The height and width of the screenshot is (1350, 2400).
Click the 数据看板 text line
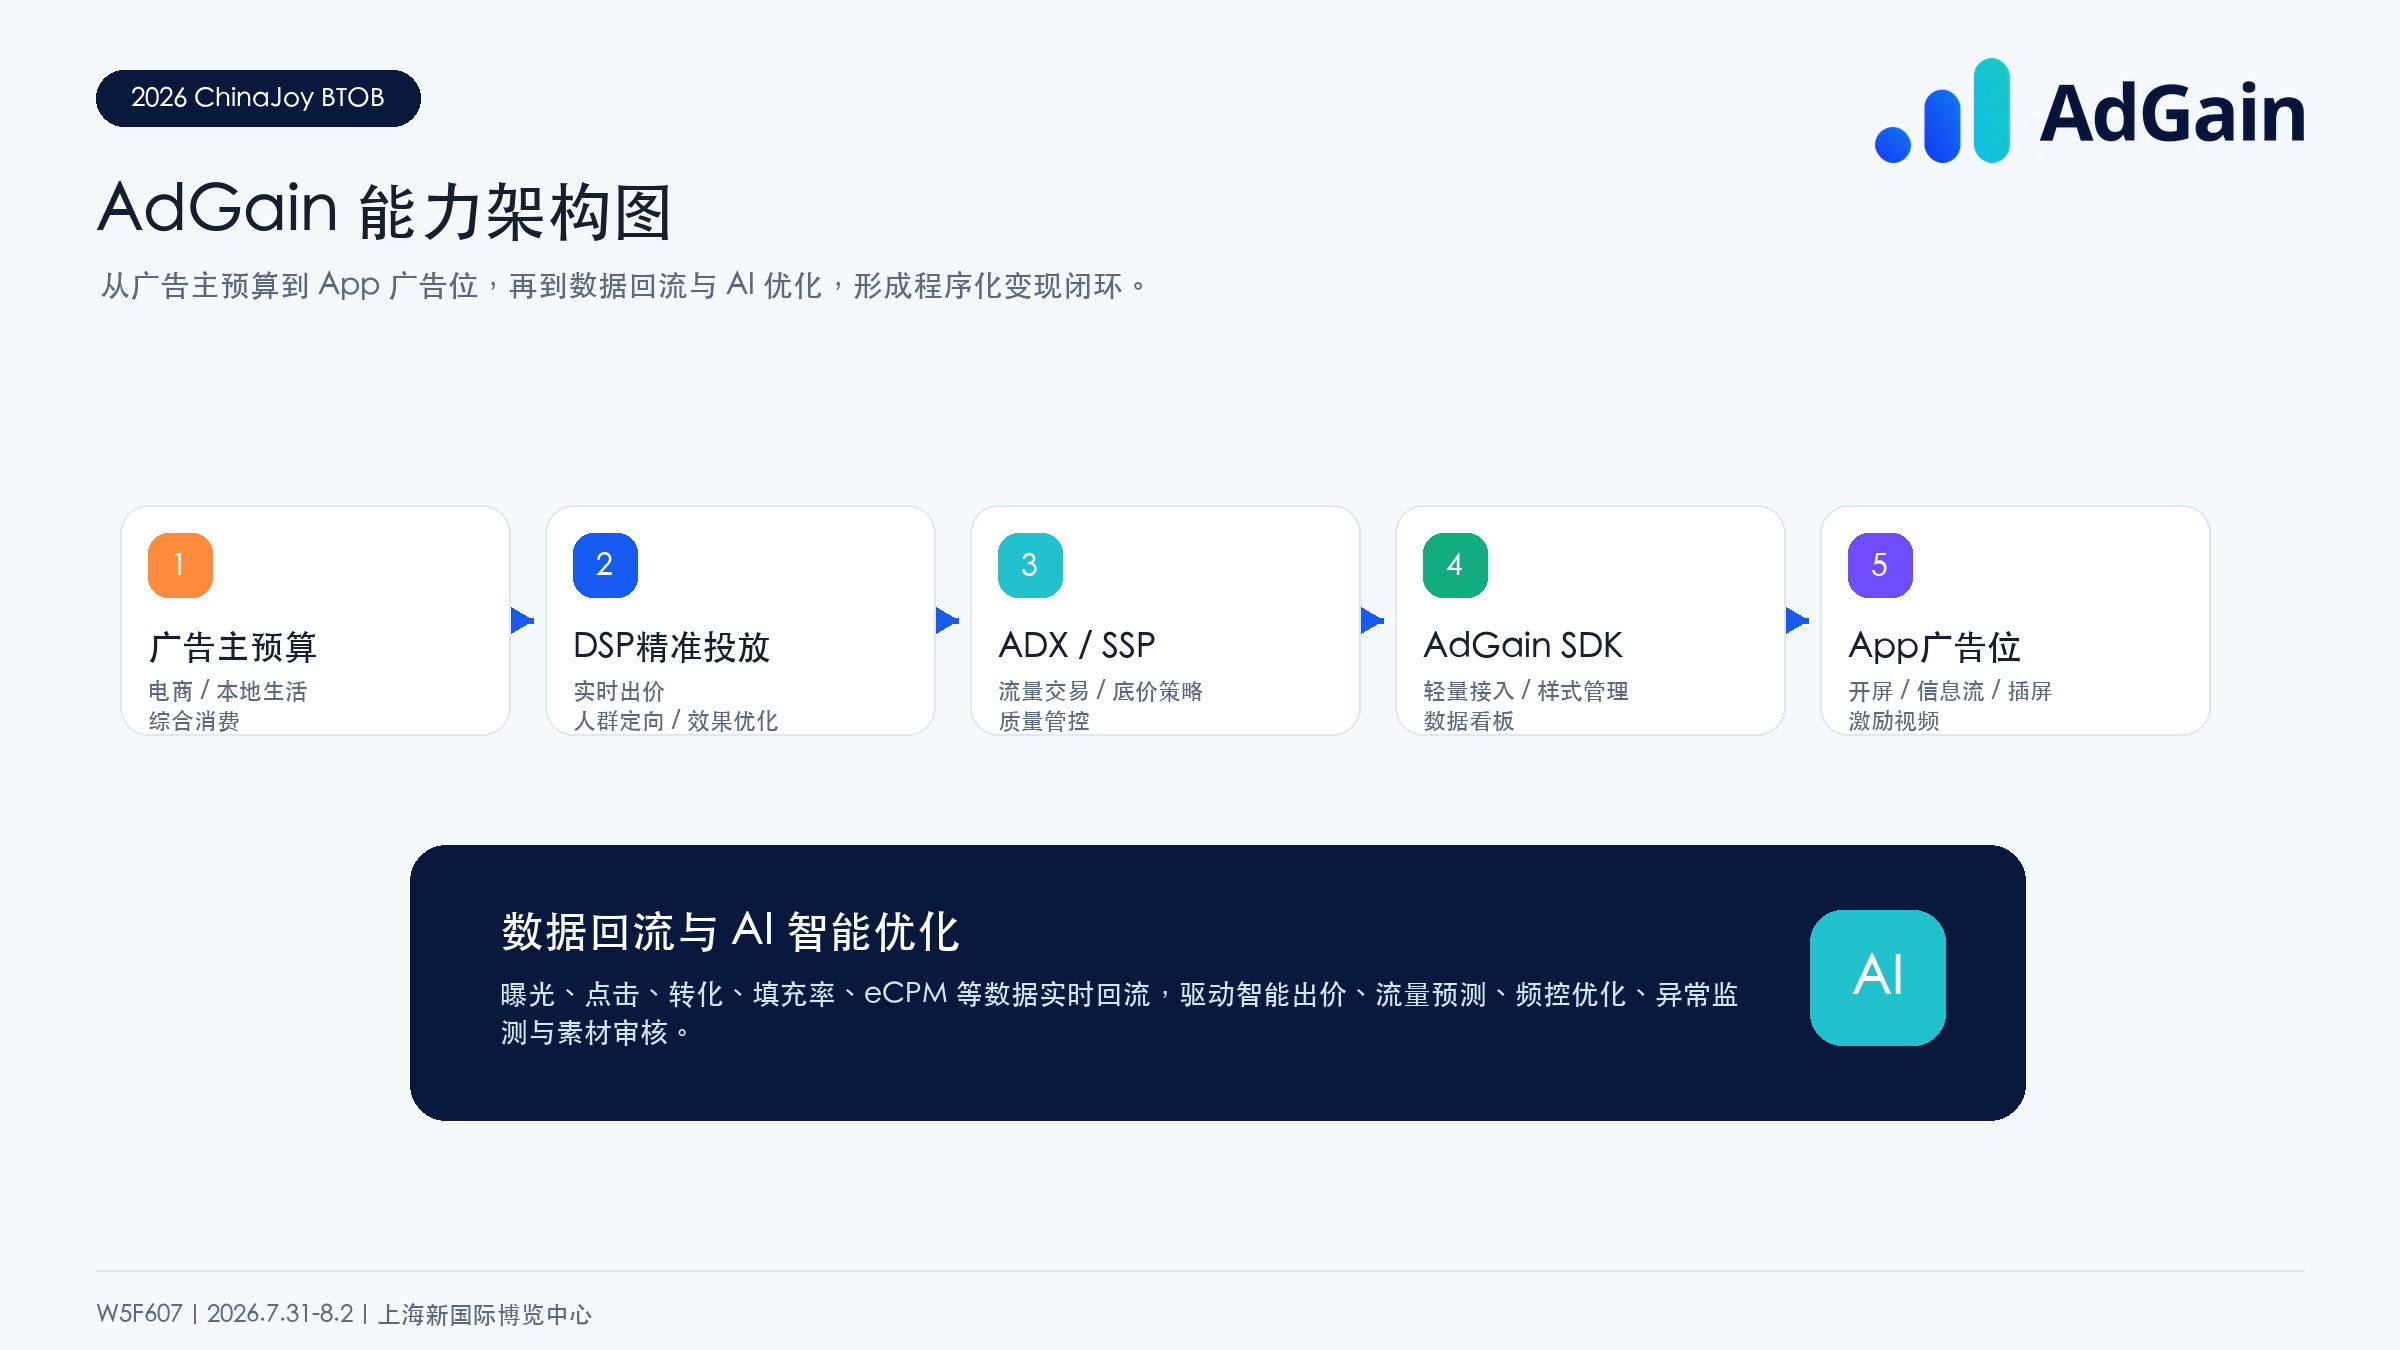pyautogui.click(x=1469, y=721)
